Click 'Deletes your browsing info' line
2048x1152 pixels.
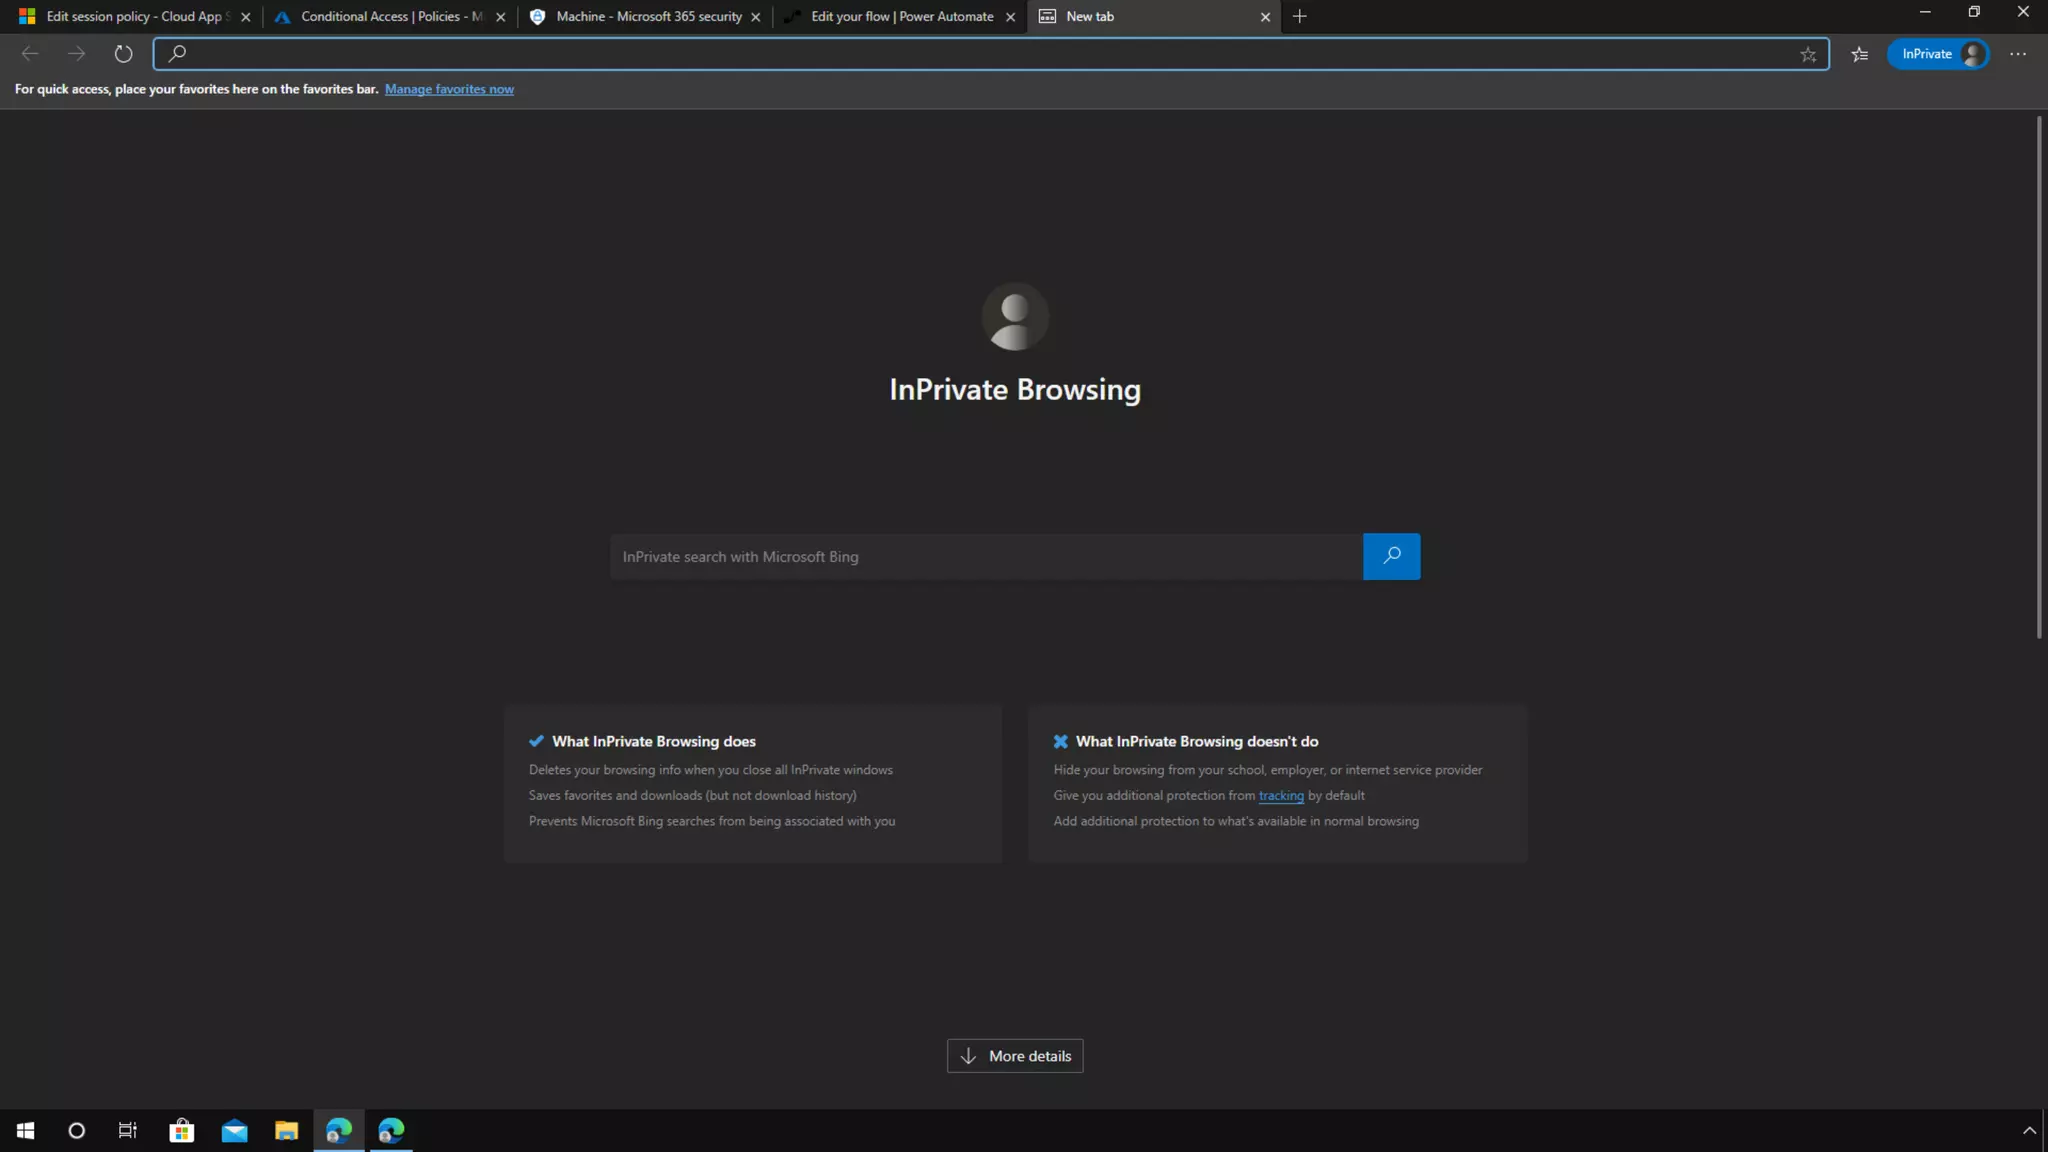[x=711, y=770]
